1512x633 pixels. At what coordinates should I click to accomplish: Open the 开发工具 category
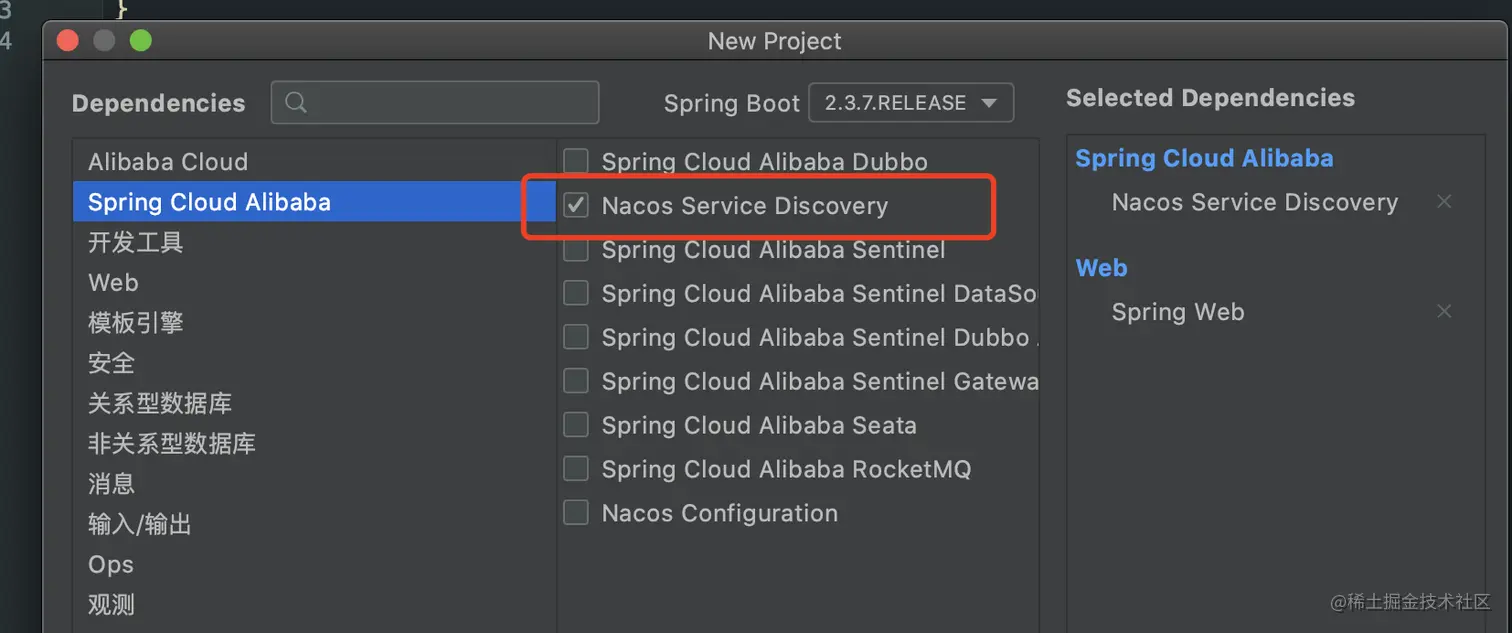click(x=136, y=243)
